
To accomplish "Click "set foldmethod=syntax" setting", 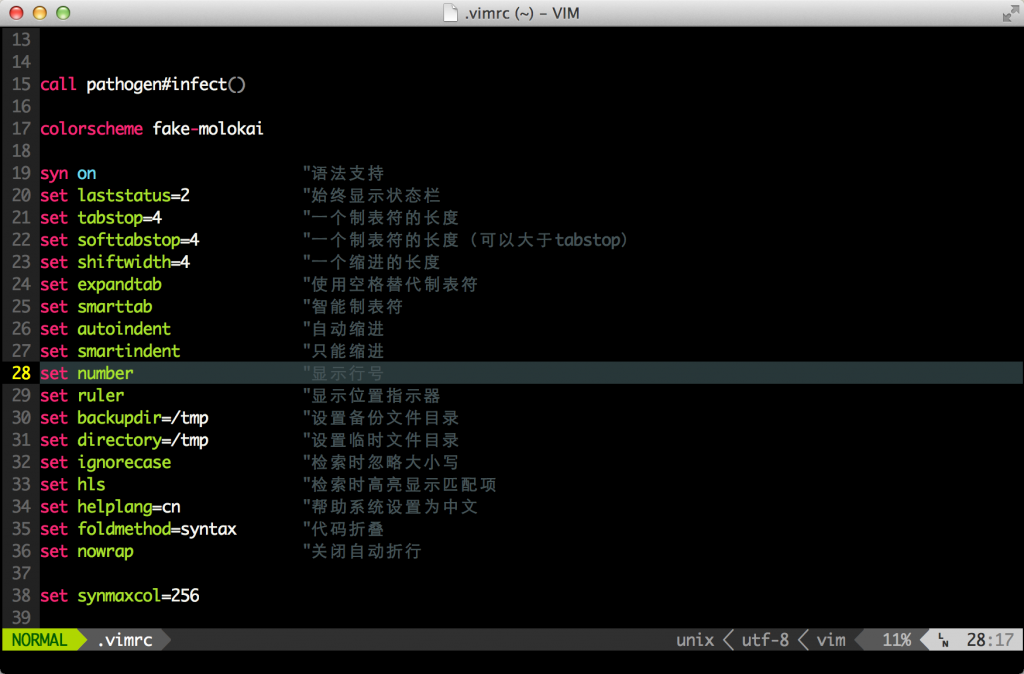I will 138,528.
